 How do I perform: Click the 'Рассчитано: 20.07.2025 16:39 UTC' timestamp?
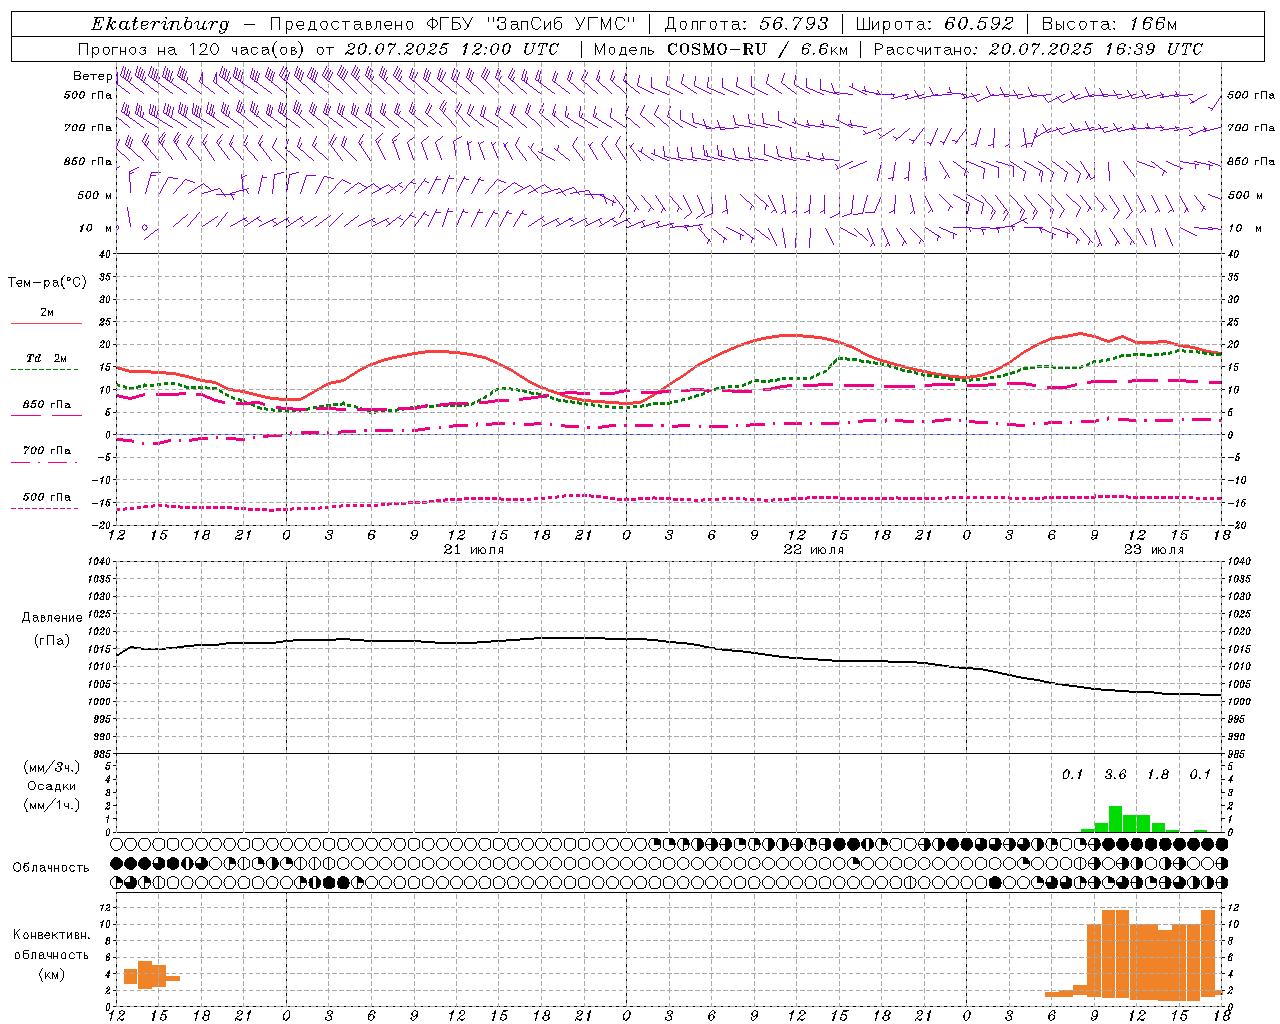click(1038, 49)
